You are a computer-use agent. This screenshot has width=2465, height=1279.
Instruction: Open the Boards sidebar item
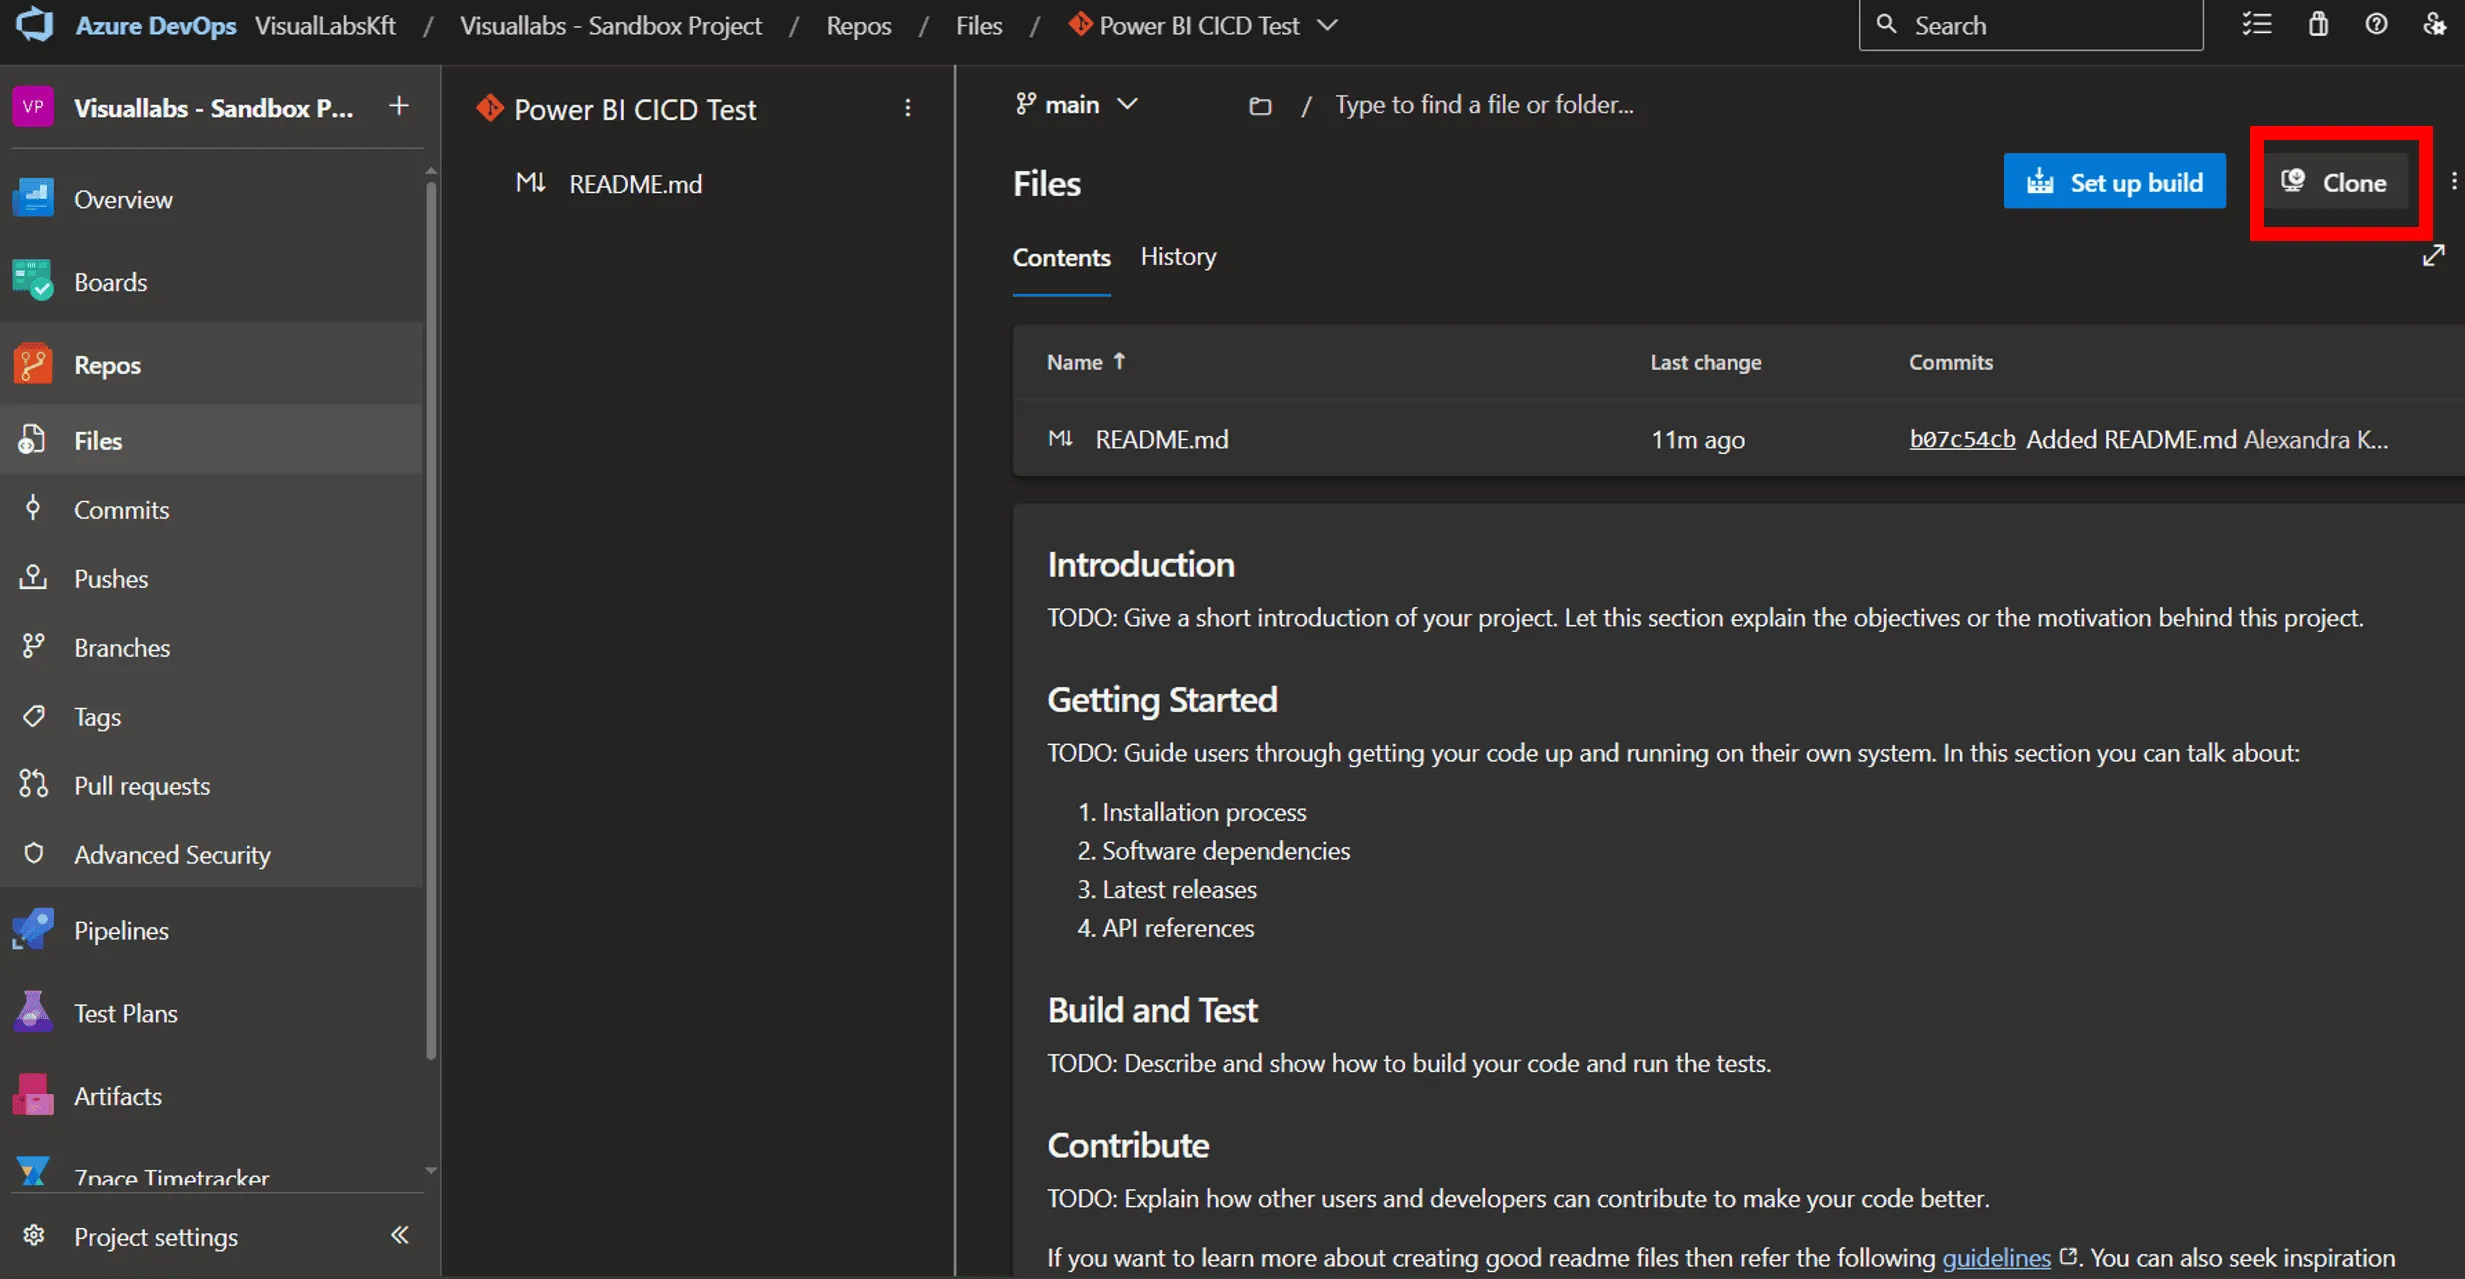pyautogui.click(x=212, y=282)
